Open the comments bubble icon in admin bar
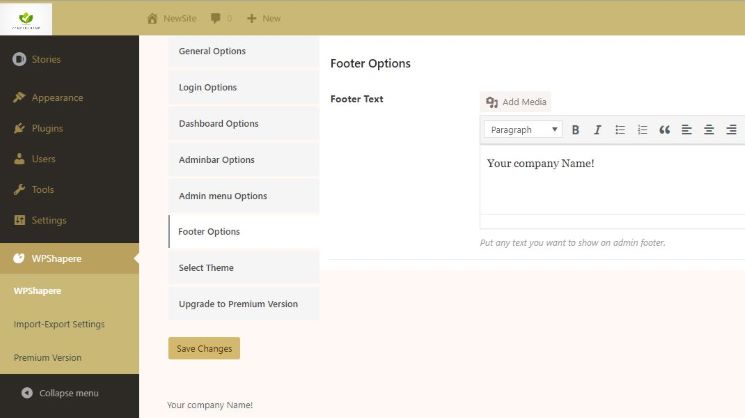The width and height of the screenshot is (745, 418). click(216, 19)
